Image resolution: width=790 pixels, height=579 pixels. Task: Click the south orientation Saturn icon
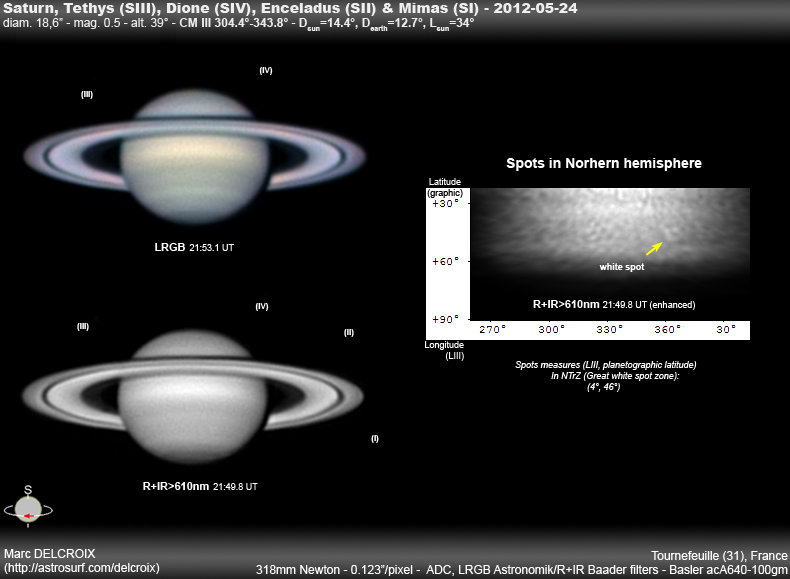[28, 507]
